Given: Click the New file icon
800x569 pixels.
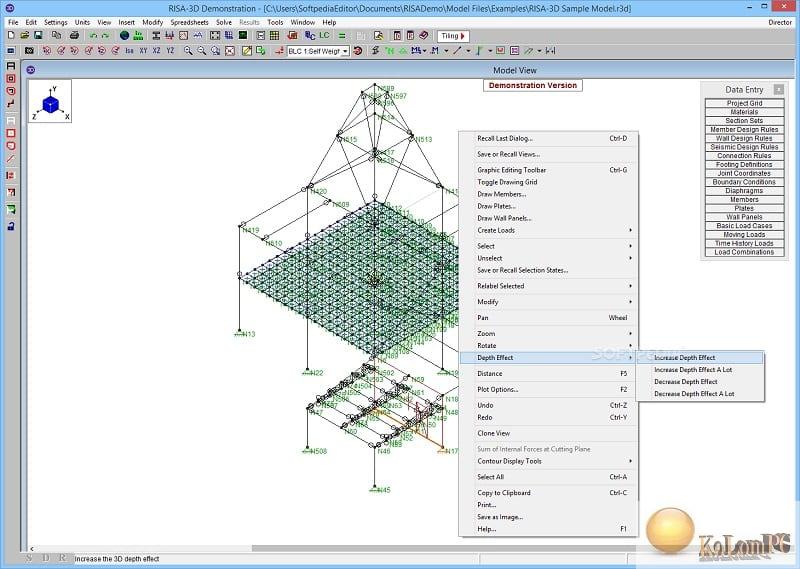Looking at the screenshot, I should [x=11, y=35].
